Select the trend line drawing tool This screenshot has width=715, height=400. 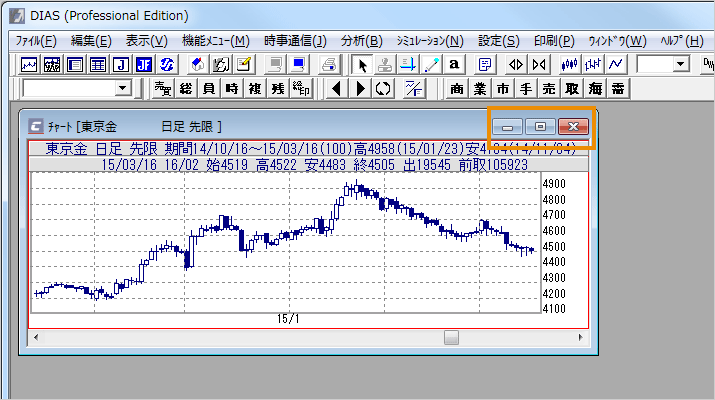[432, 64]
